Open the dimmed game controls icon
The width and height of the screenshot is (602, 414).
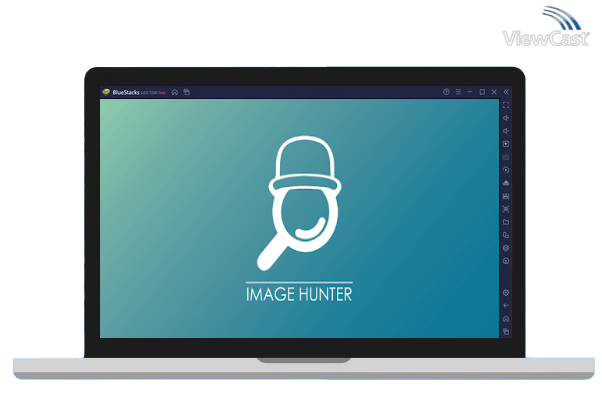click(x=506, y=157)
